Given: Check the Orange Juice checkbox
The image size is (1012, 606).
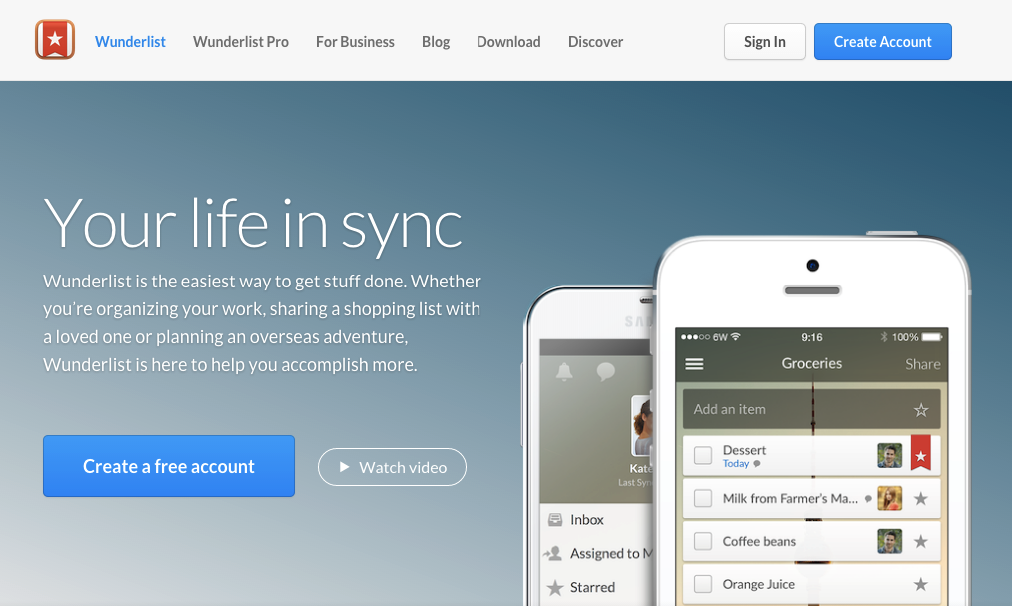Looking at the screenshot, I should [703, 584].
